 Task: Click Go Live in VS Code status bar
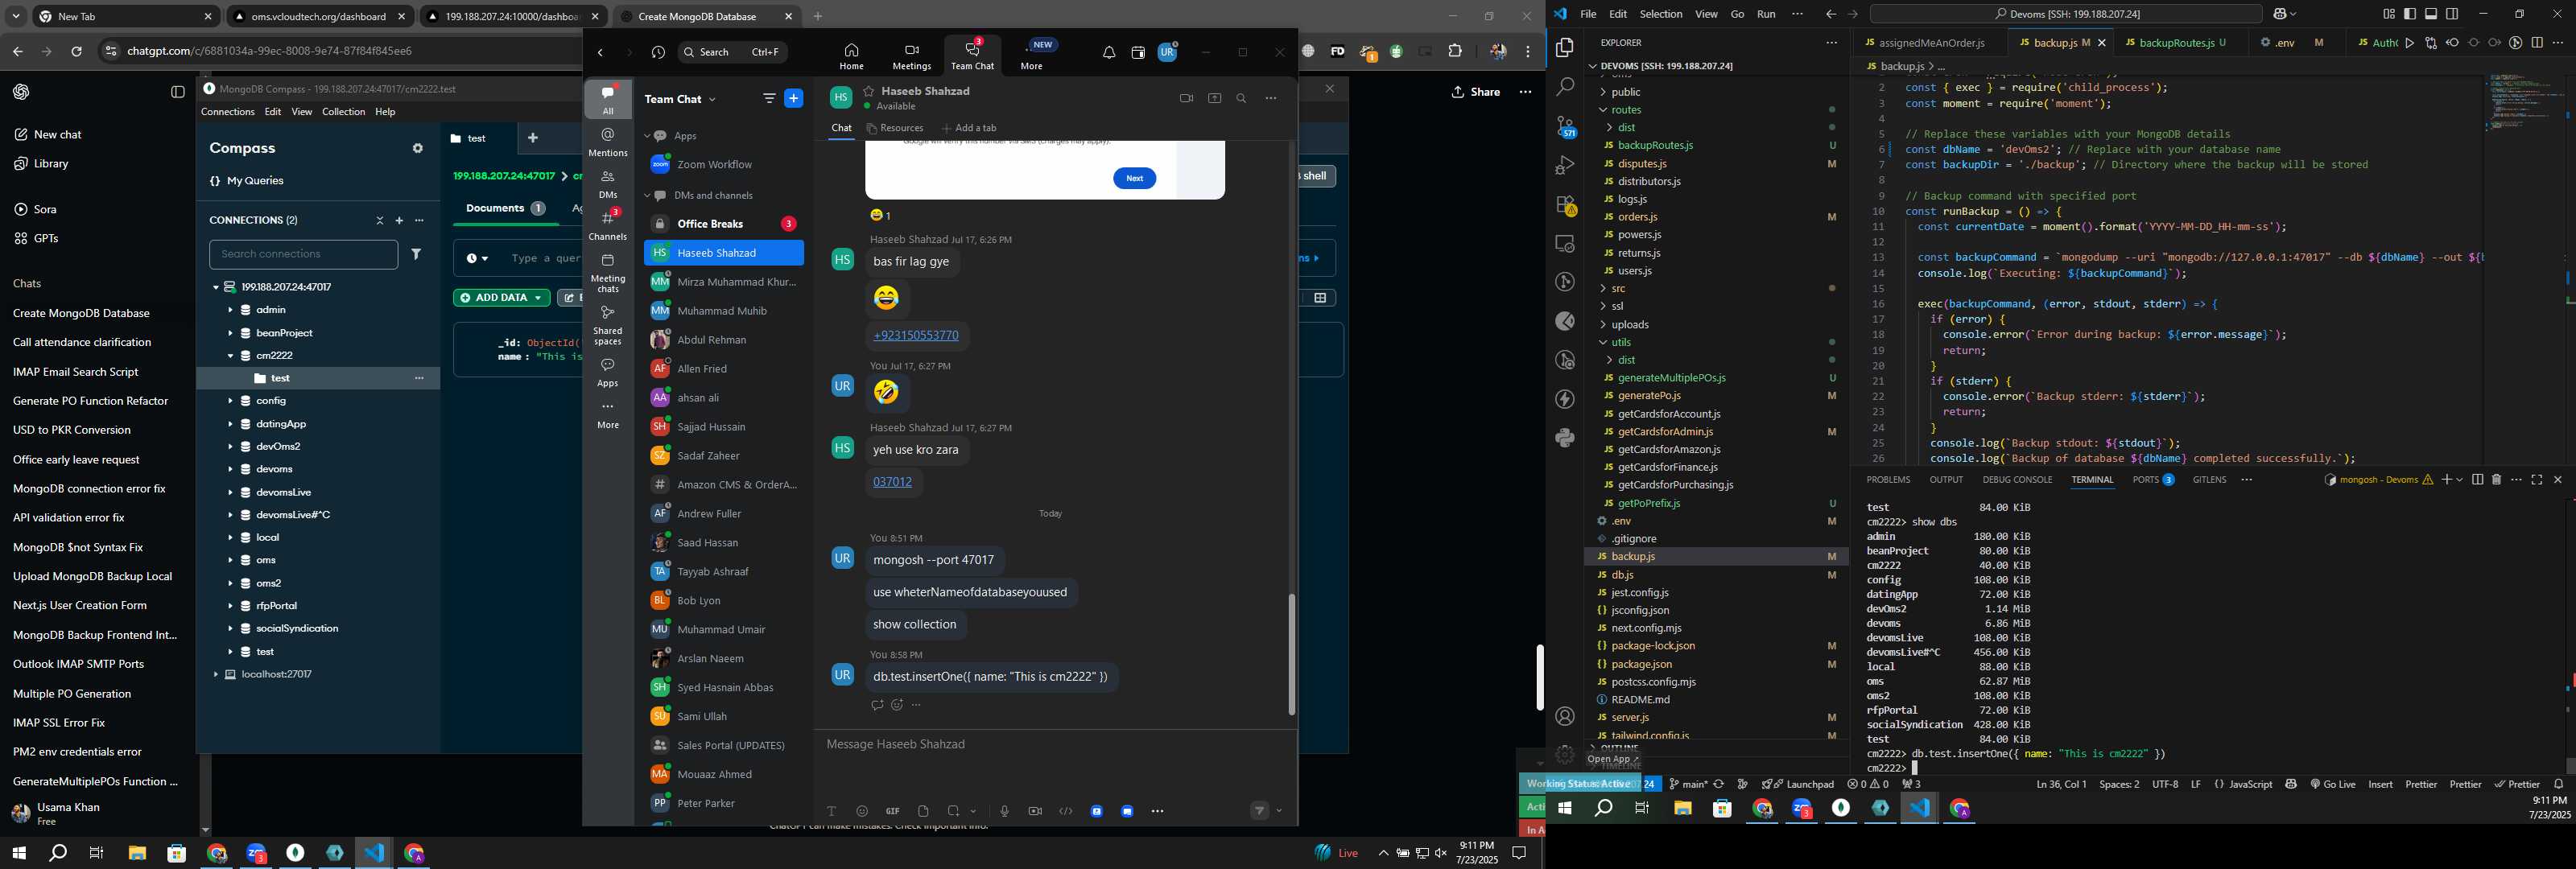pyautogui.click(x=2333, y=785)
